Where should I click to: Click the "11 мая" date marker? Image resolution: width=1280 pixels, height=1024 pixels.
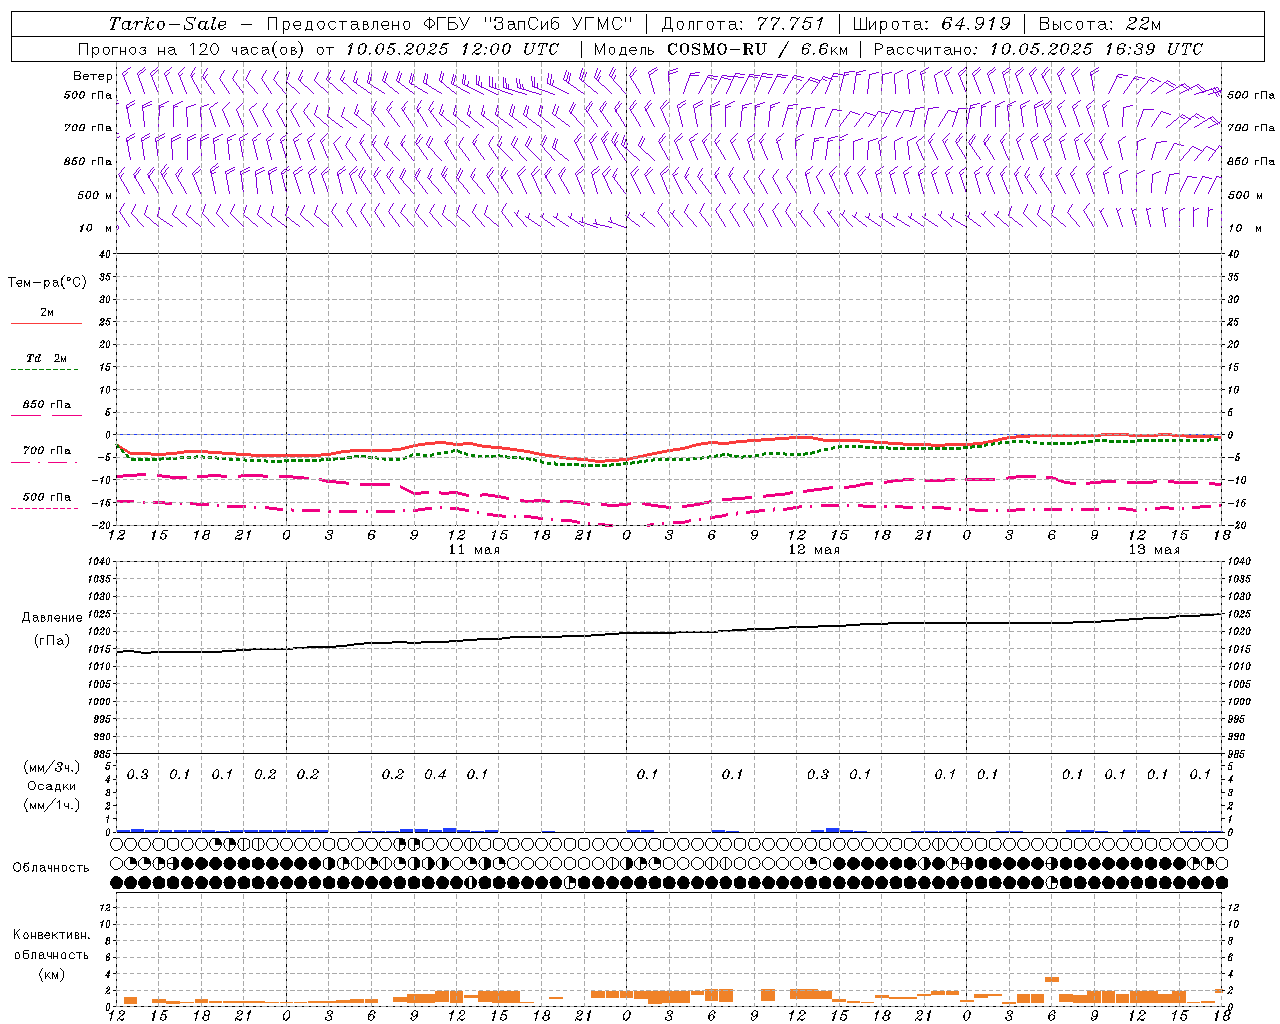point(474,550)
